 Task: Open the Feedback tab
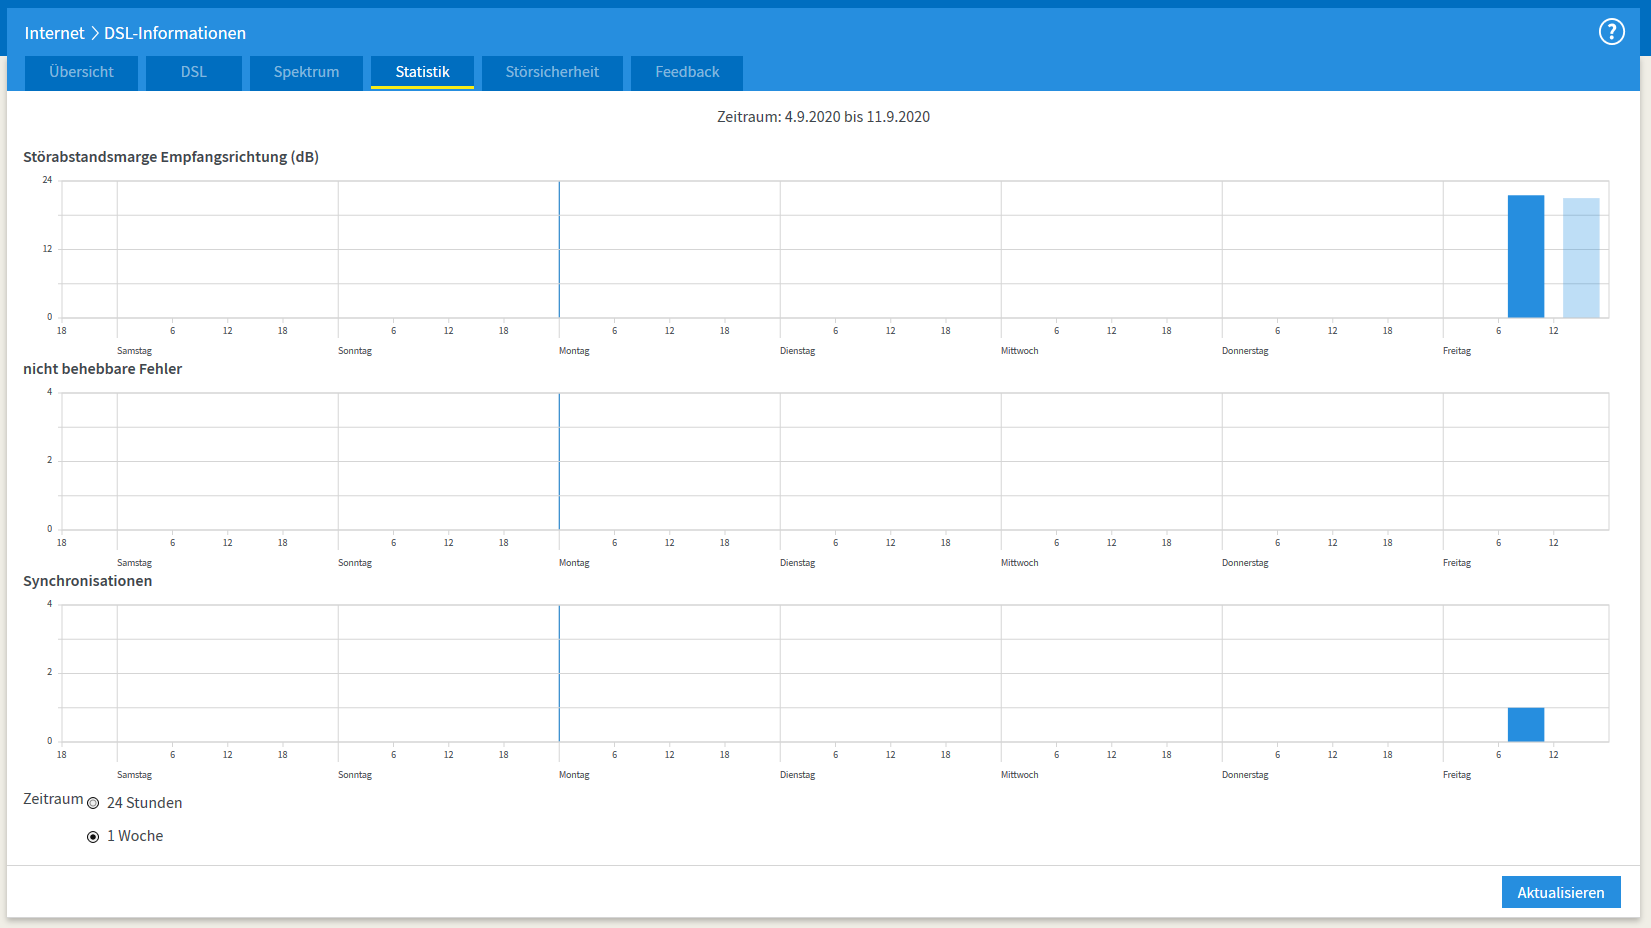coord(687,72)
